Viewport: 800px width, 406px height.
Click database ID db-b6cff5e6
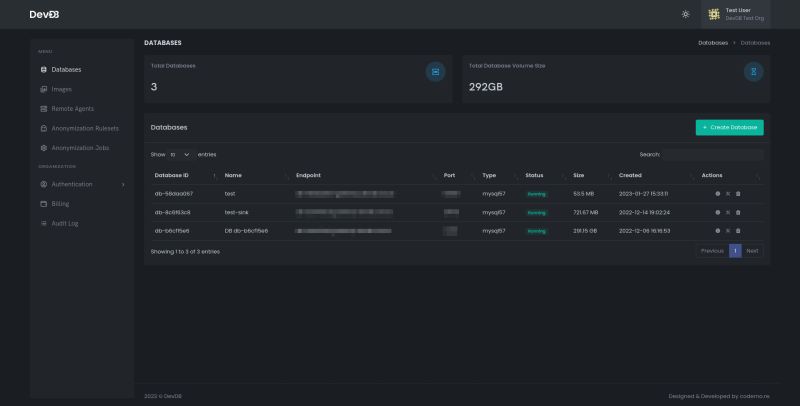tap(172, 231)
